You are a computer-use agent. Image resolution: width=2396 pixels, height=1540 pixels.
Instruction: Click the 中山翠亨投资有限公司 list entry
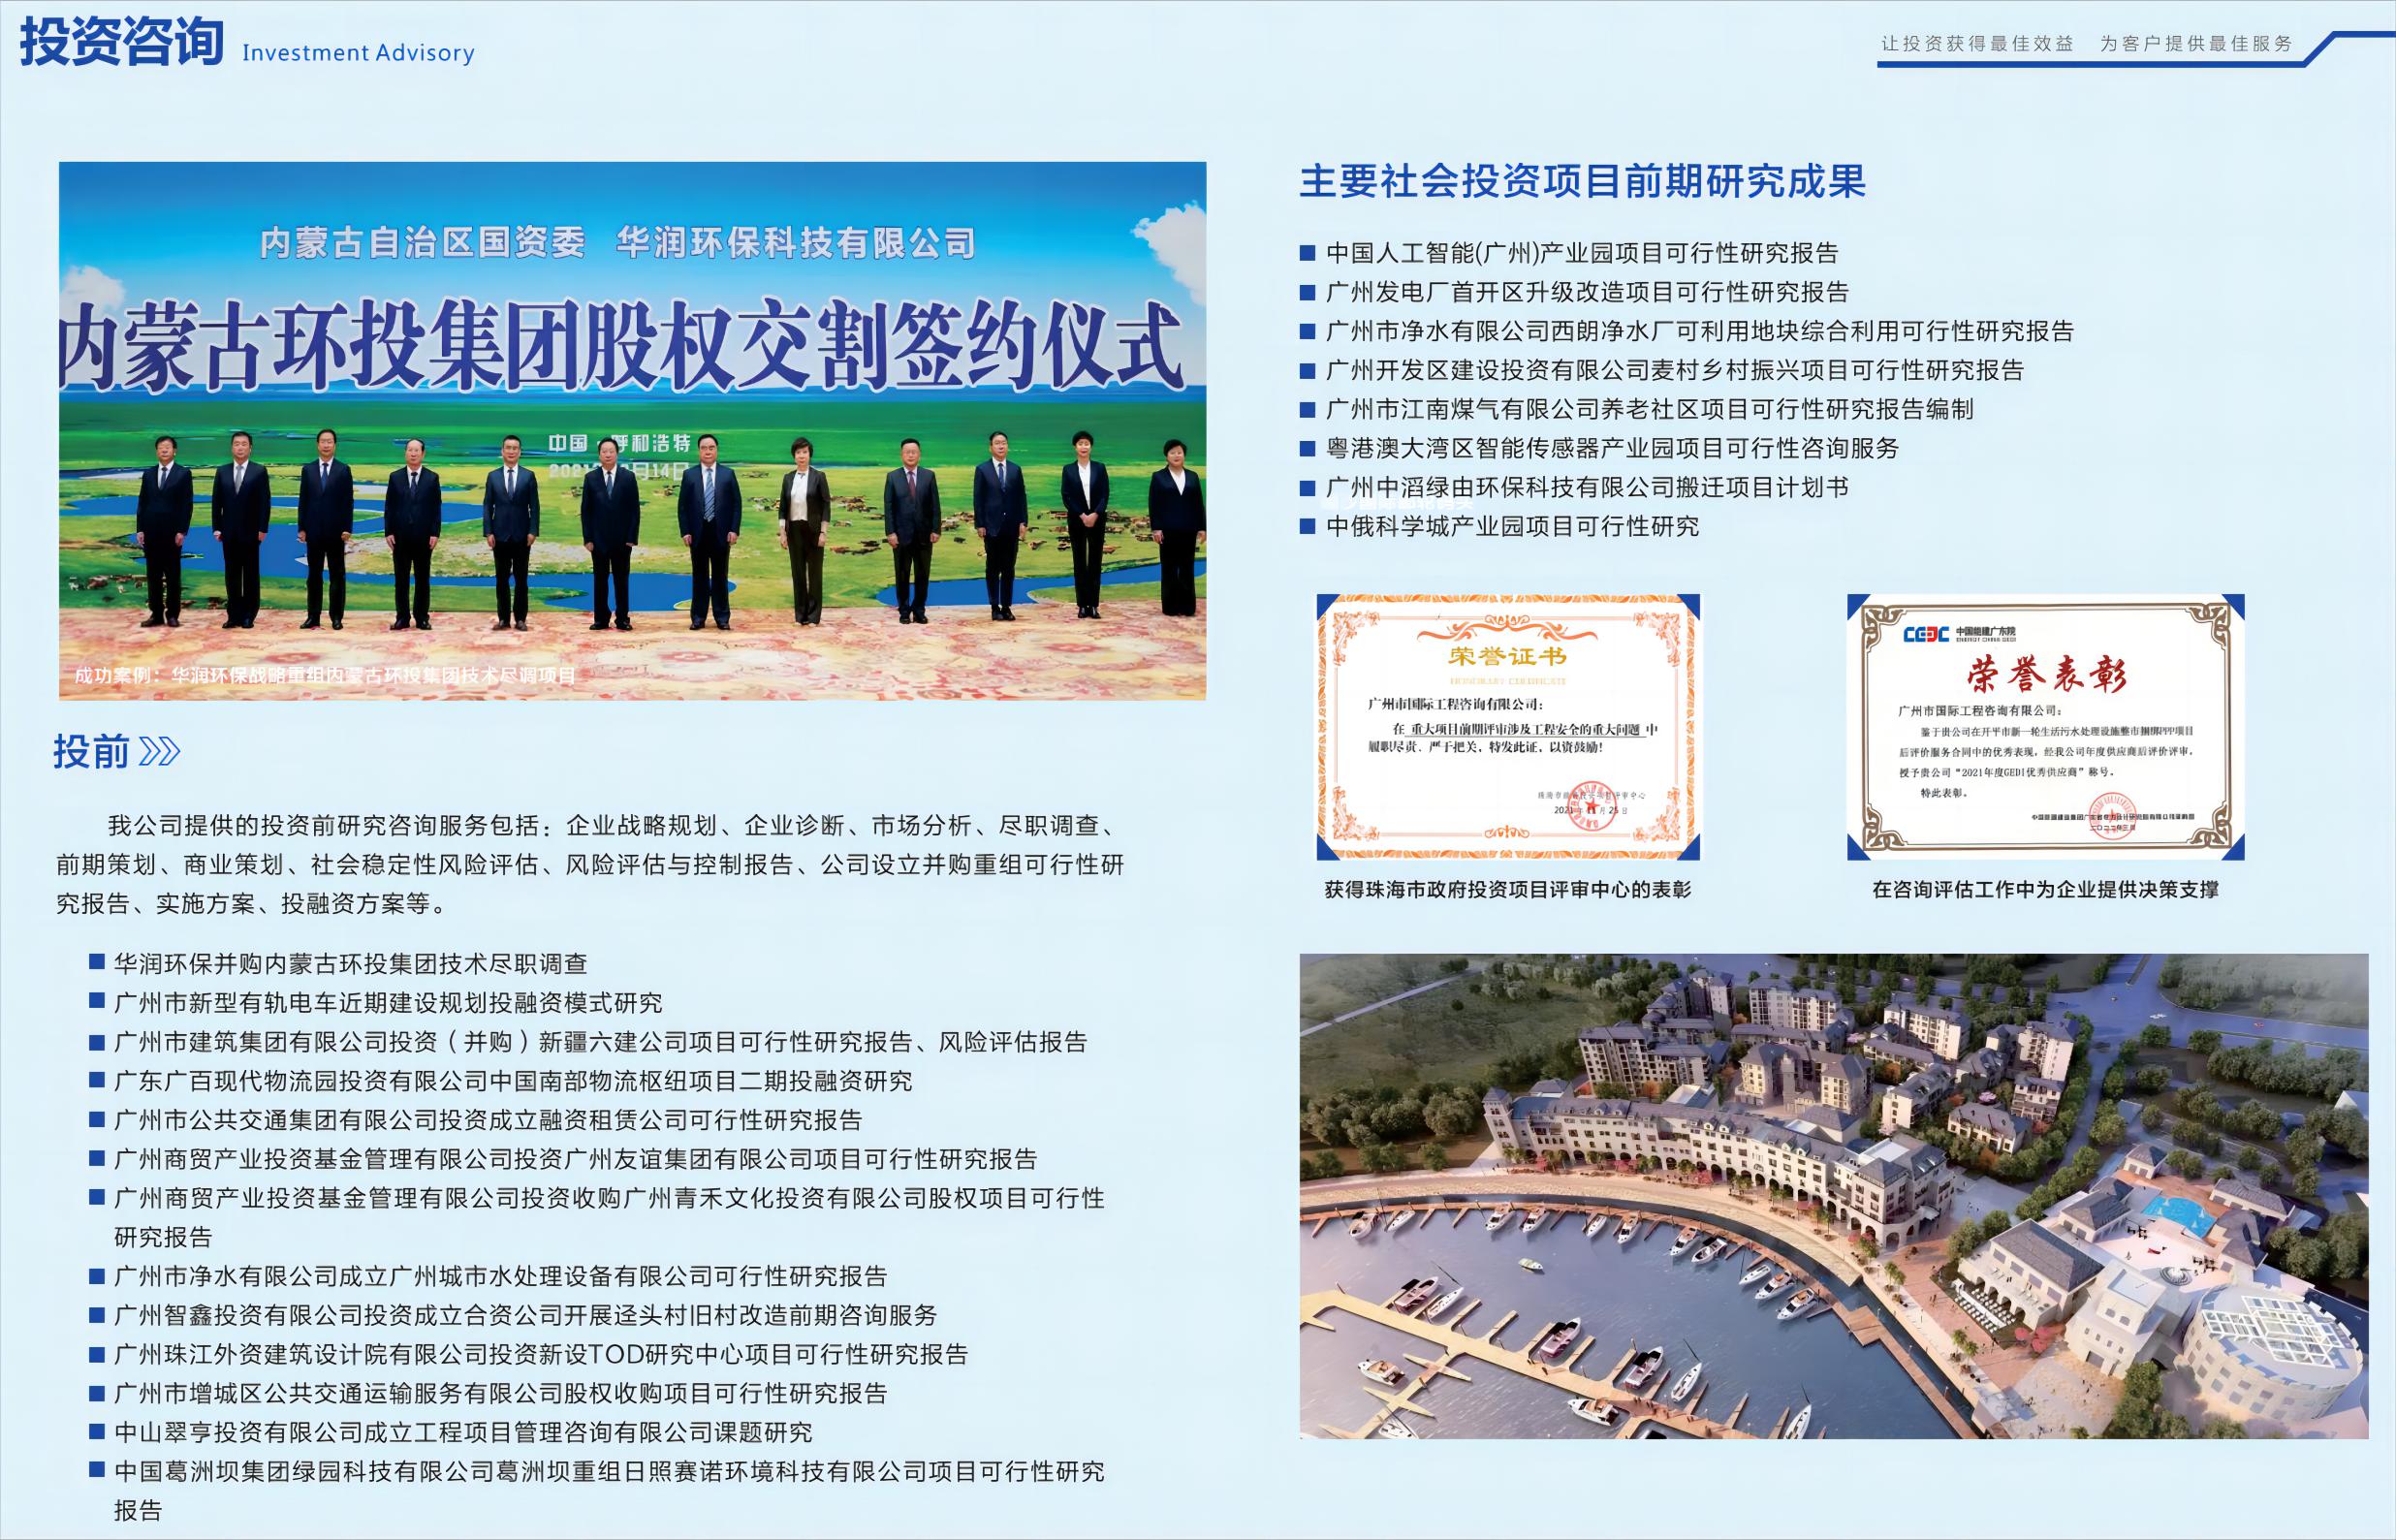coord(463,1432)
